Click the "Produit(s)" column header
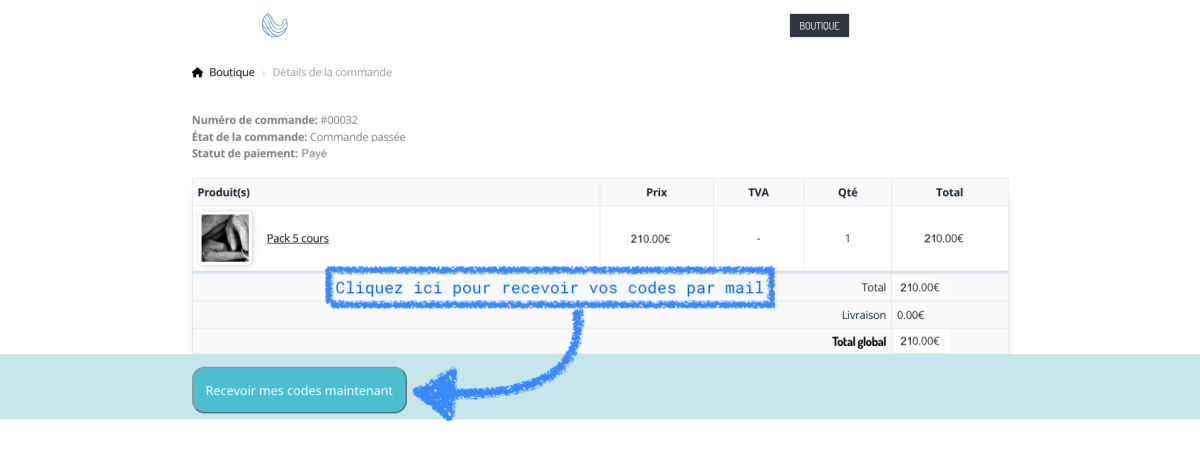Screen dimensions: 1200x458 (x=224, y=192)
